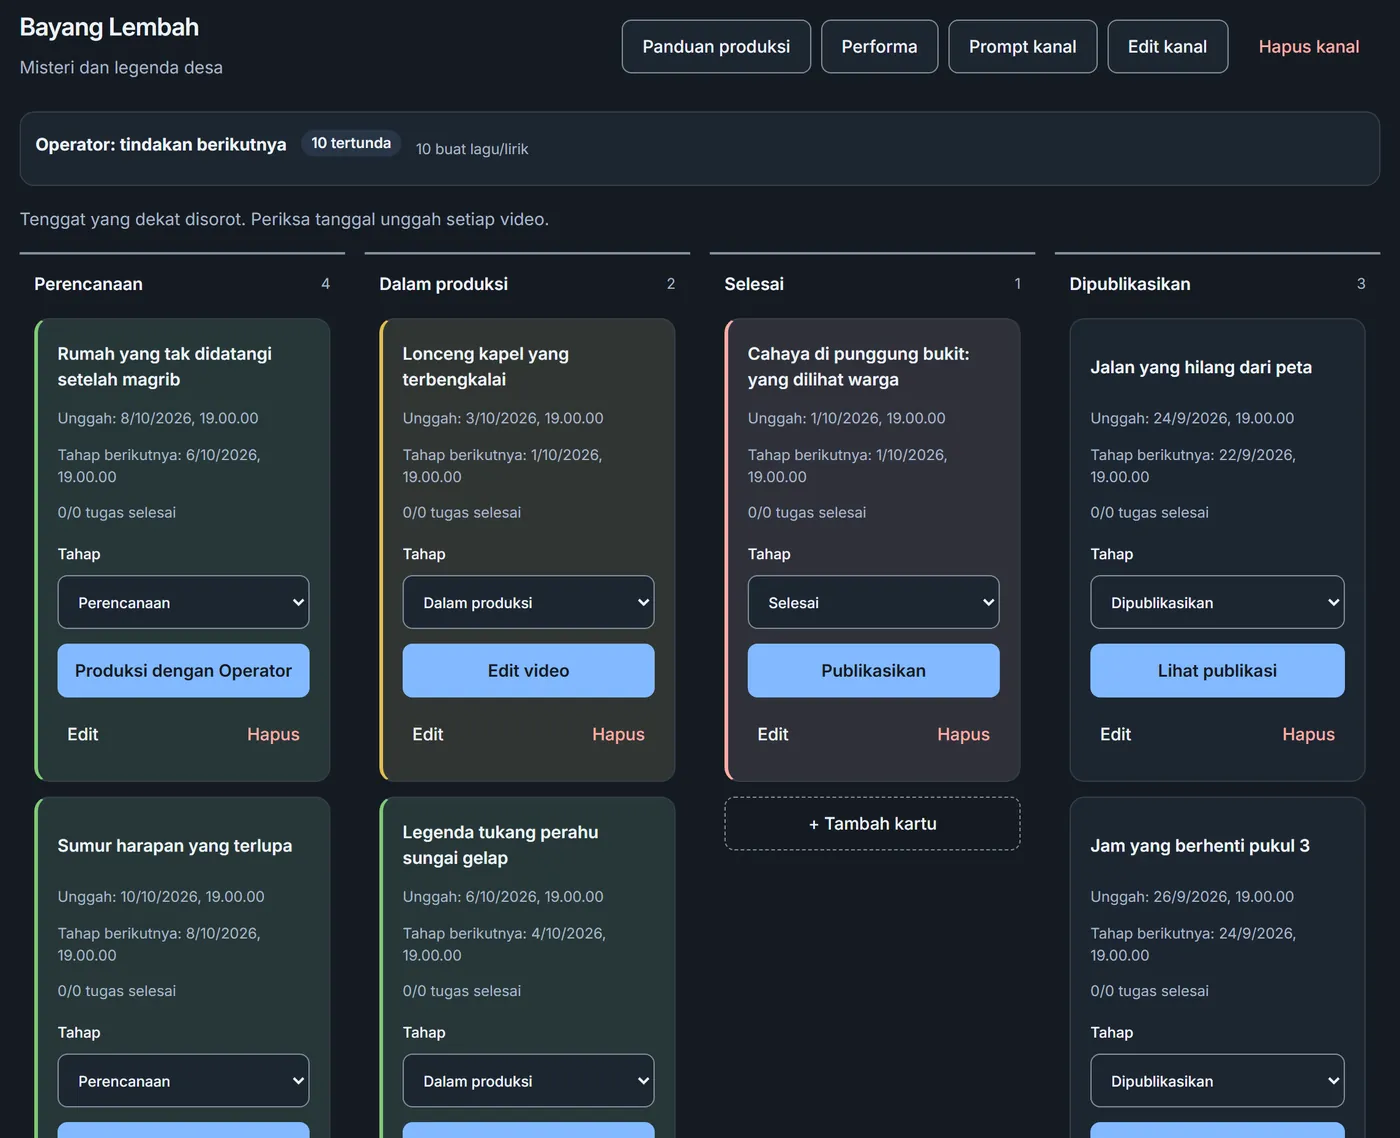Click the Selesai column header
This screenshot has width=1400, height=1138.
[x=754, y=284]
